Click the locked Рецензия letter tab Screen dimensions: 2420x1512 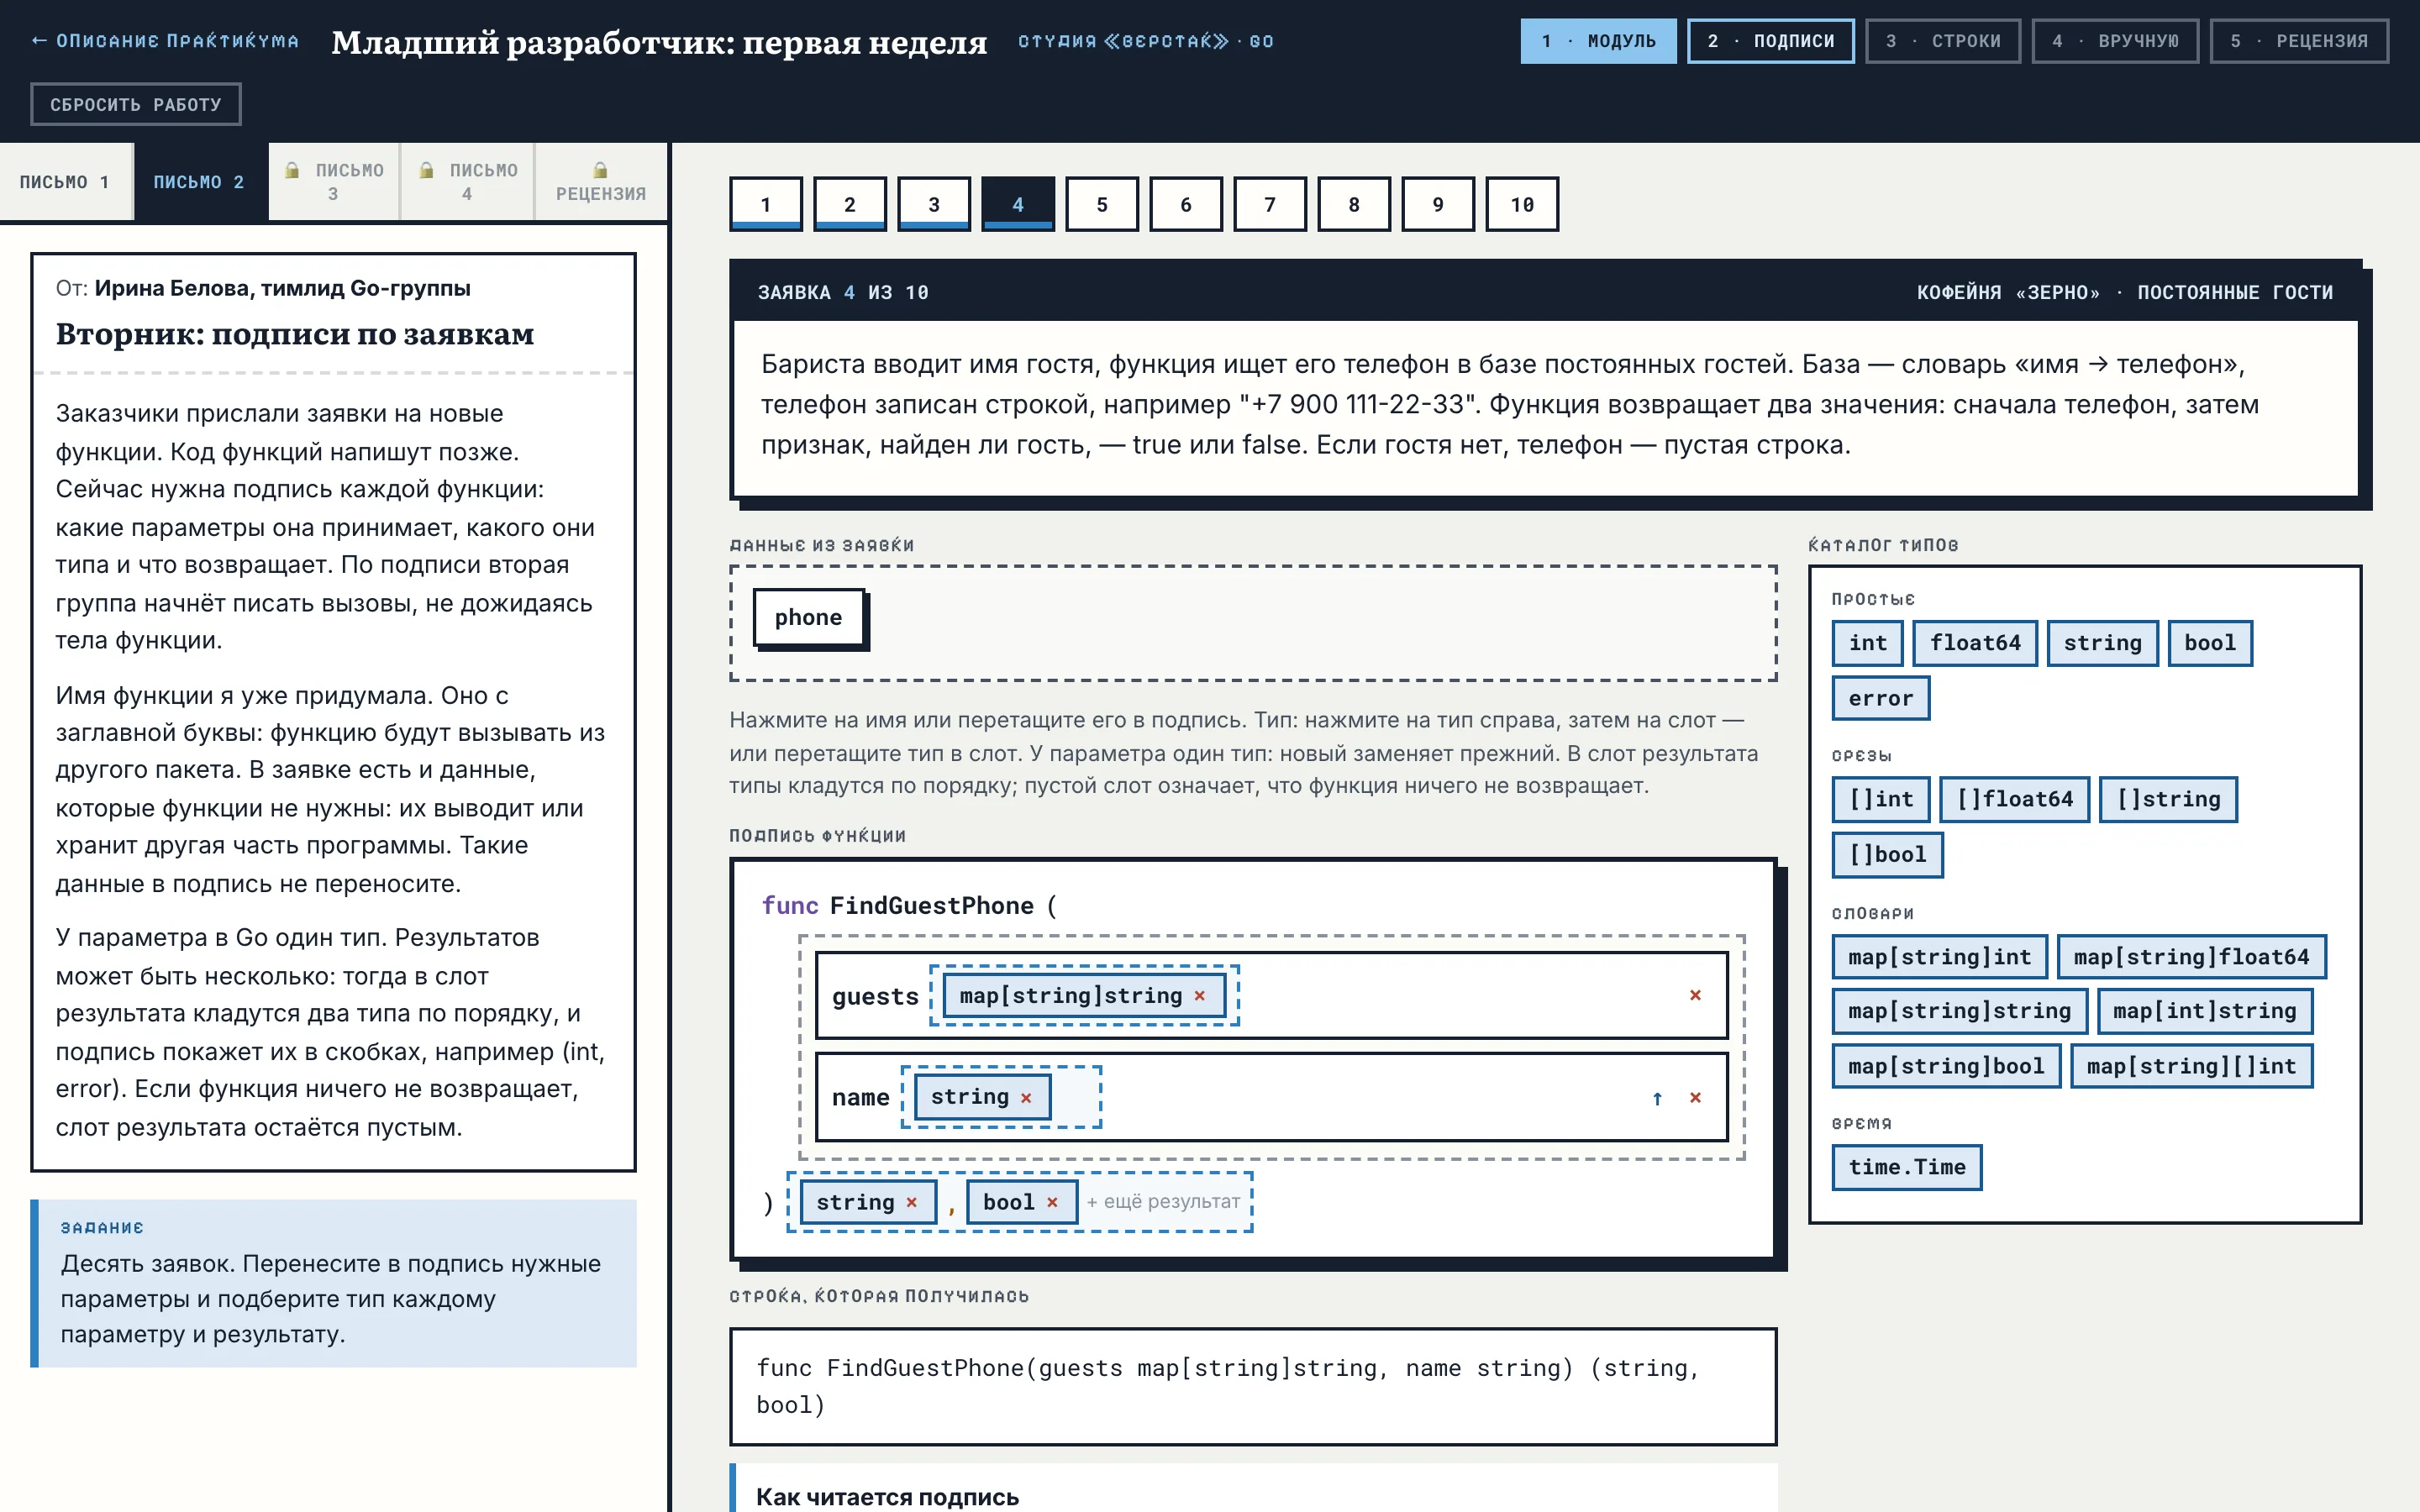tap(601, 181)
